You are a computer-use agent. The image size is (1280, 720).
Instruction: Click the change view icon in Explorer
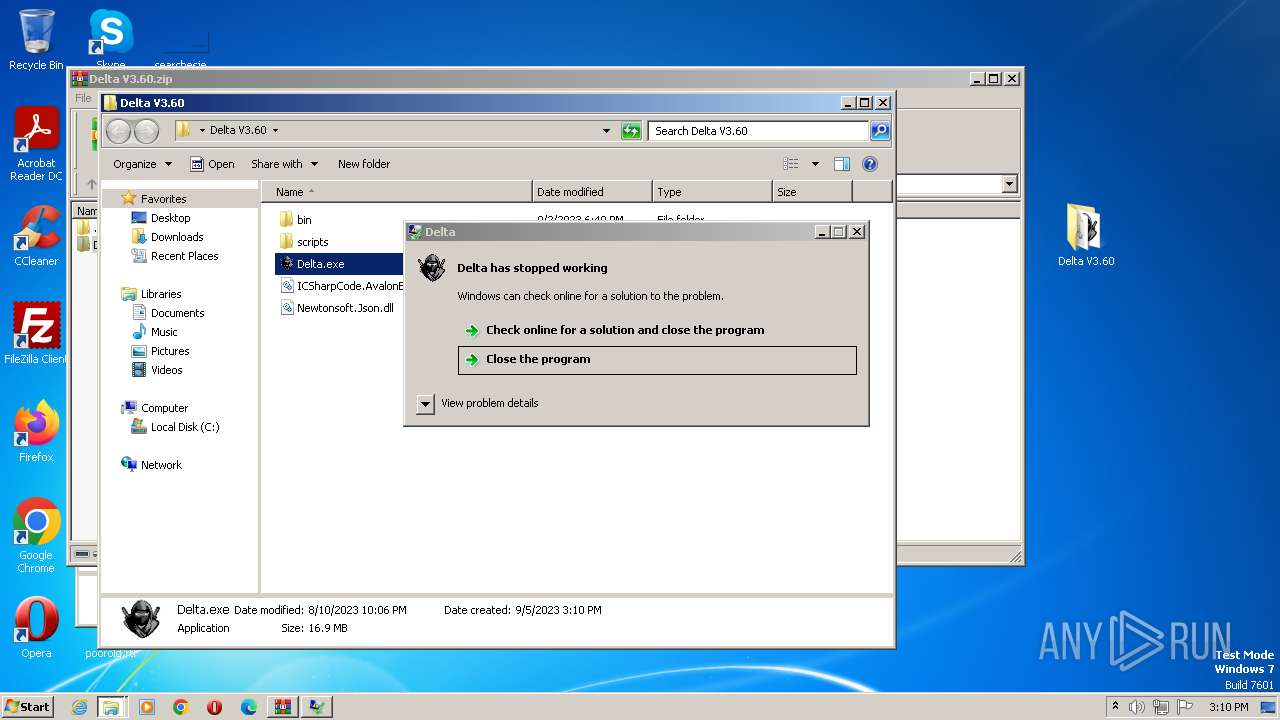[791, 164]
